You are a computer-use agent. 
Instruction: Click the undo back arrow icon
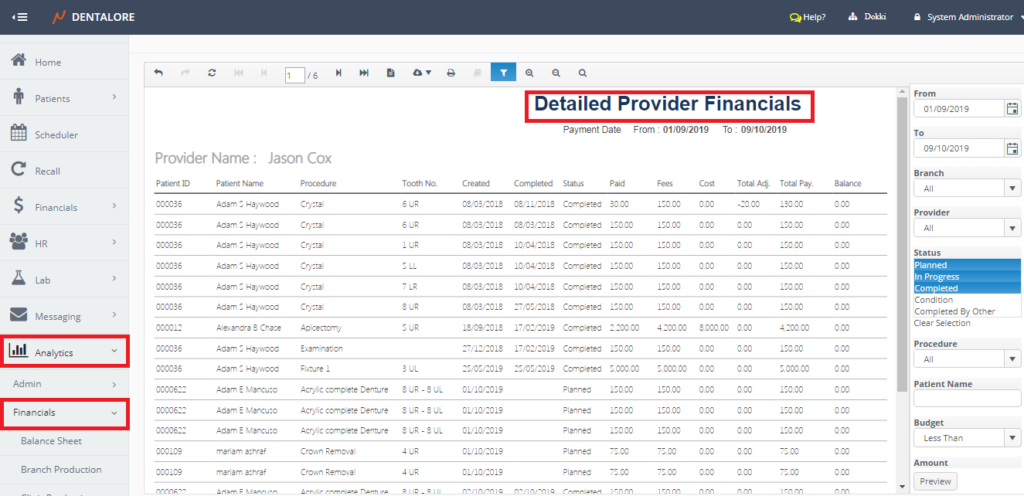(x=159, y=73)
